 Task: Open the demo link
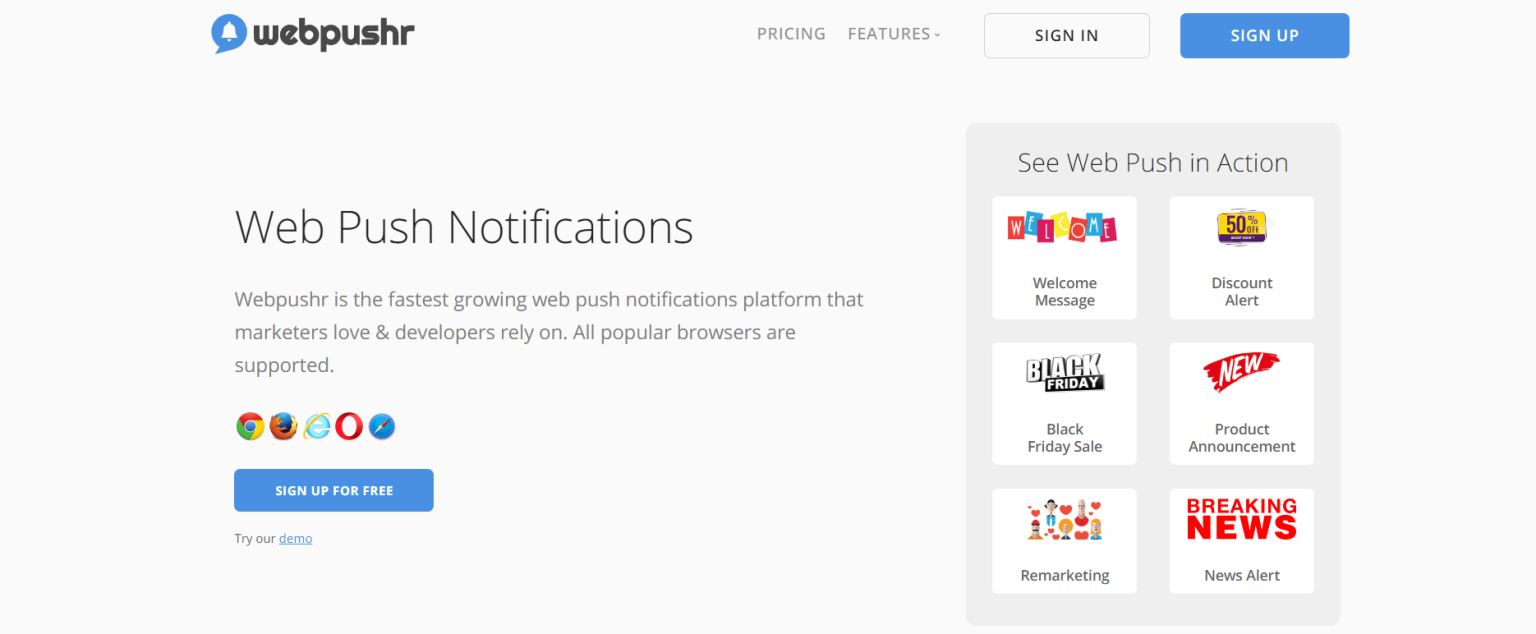(x=295, y=538)
